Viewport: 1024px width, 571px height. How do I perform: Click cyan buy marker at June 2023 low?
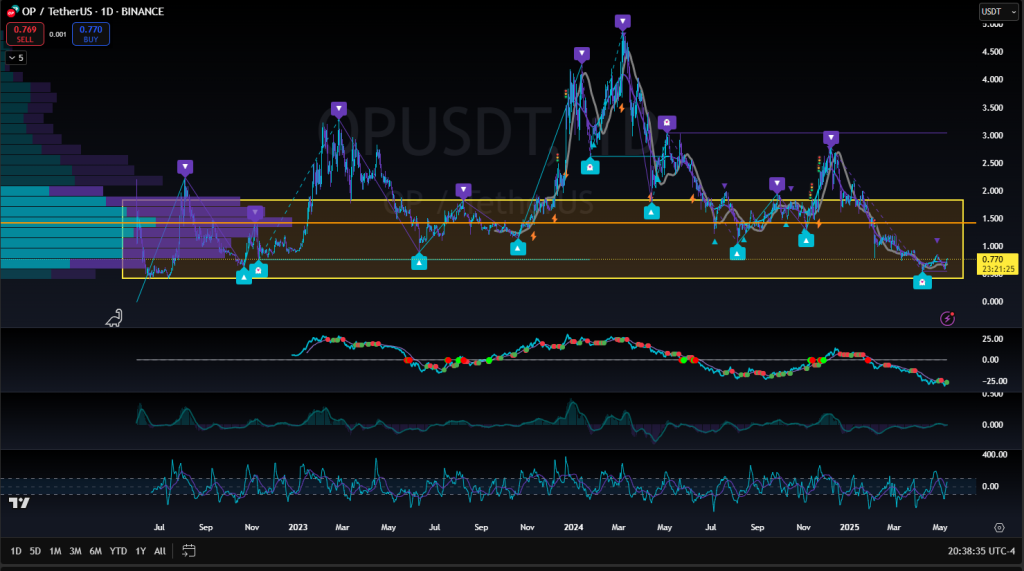[x=419, y=263]
